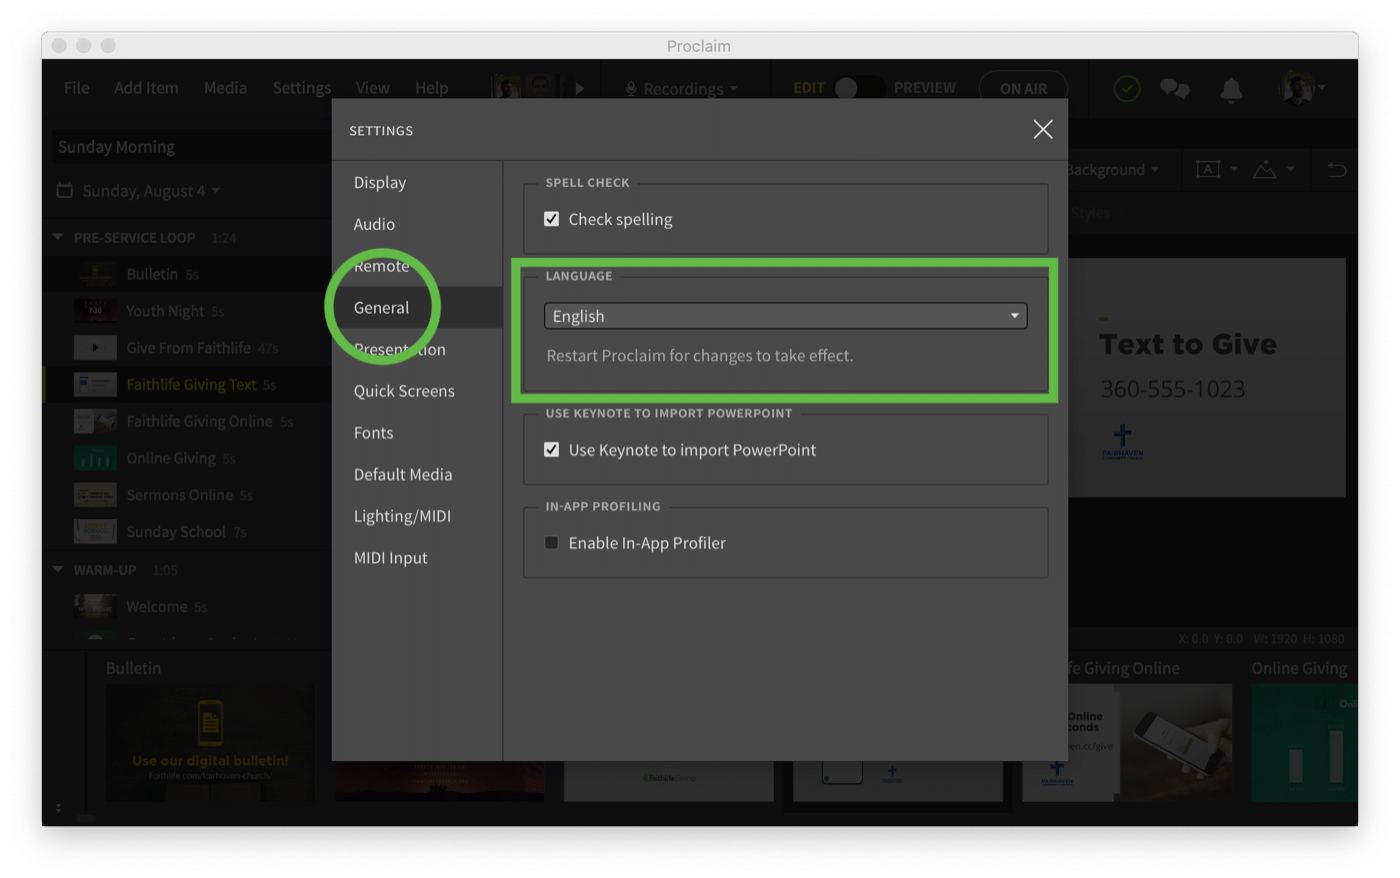The height and width of the screenshot is (878, 1400).
Task: Open MIDI Input settings section
Action: pos(390,558)
